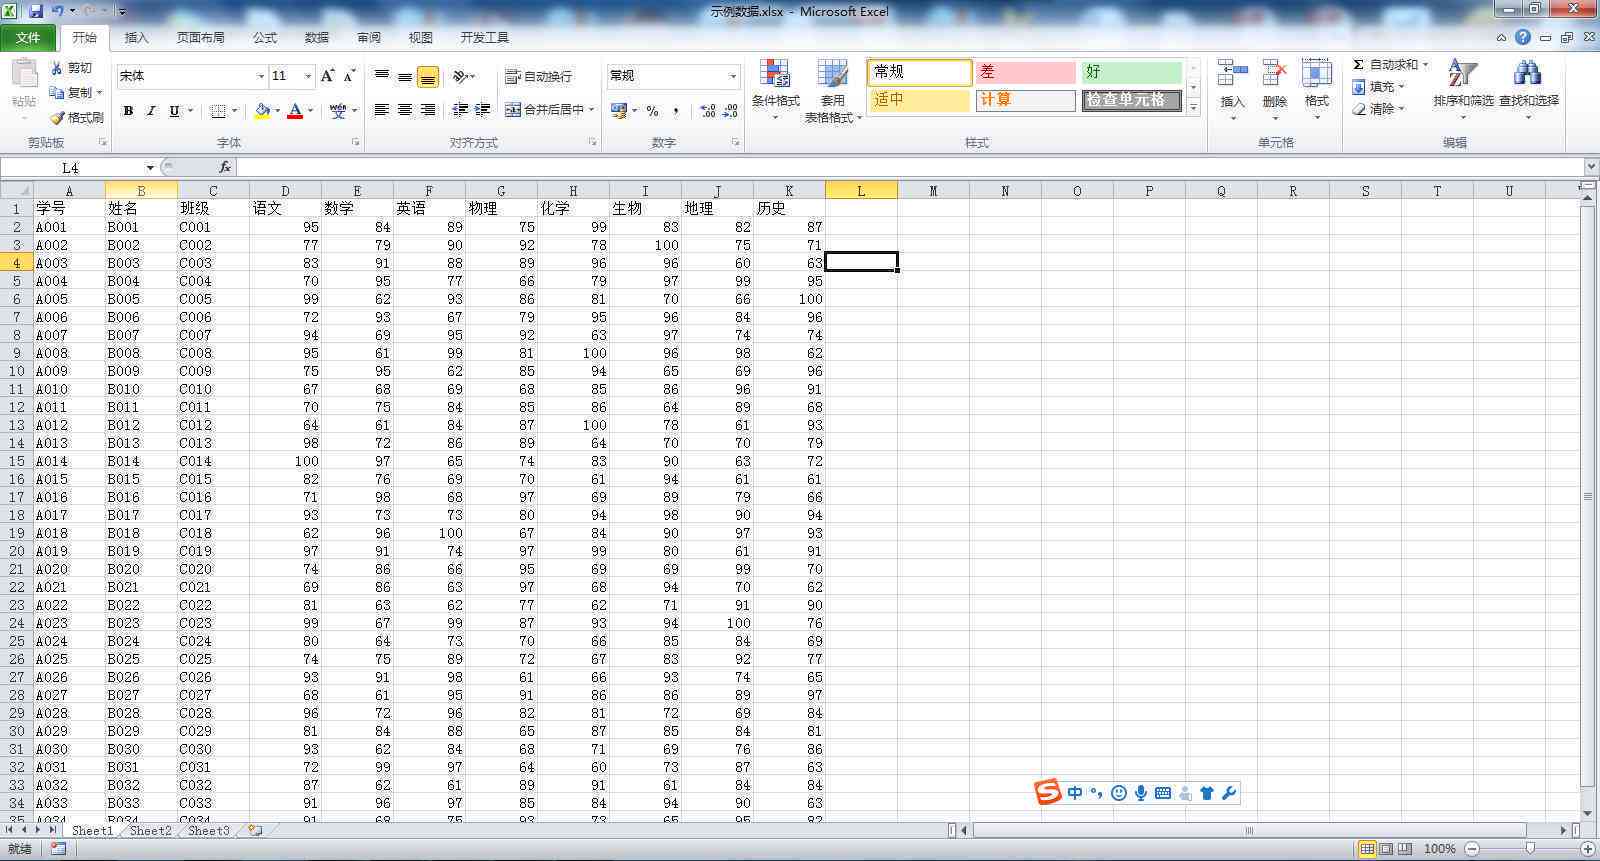Open the number format dropdown 常规
The image size is (1600, 861).
coord(673,76)
